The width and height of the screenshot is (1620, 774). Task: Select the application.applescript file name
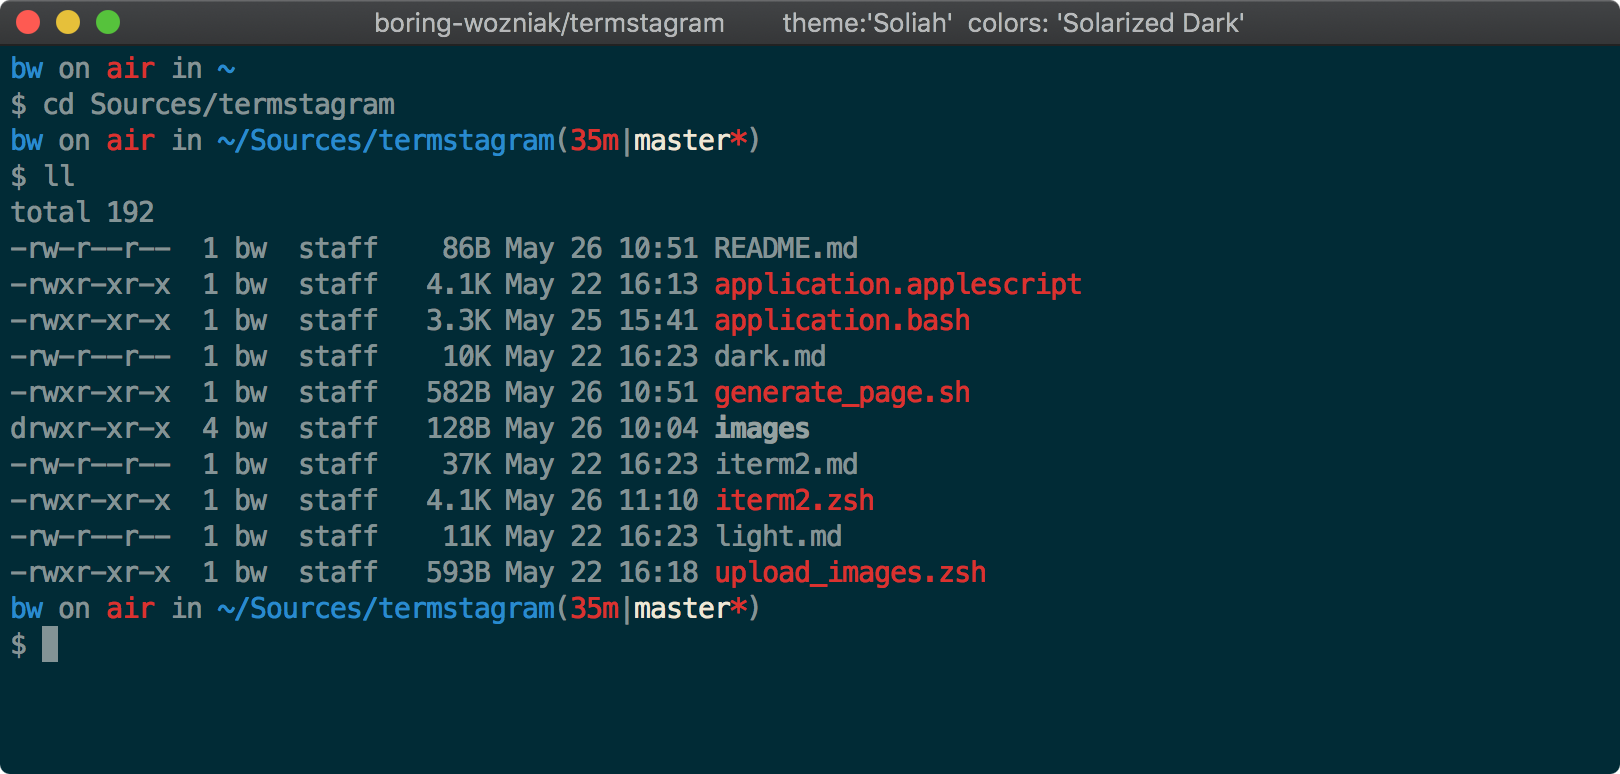[x=897, y=285]
